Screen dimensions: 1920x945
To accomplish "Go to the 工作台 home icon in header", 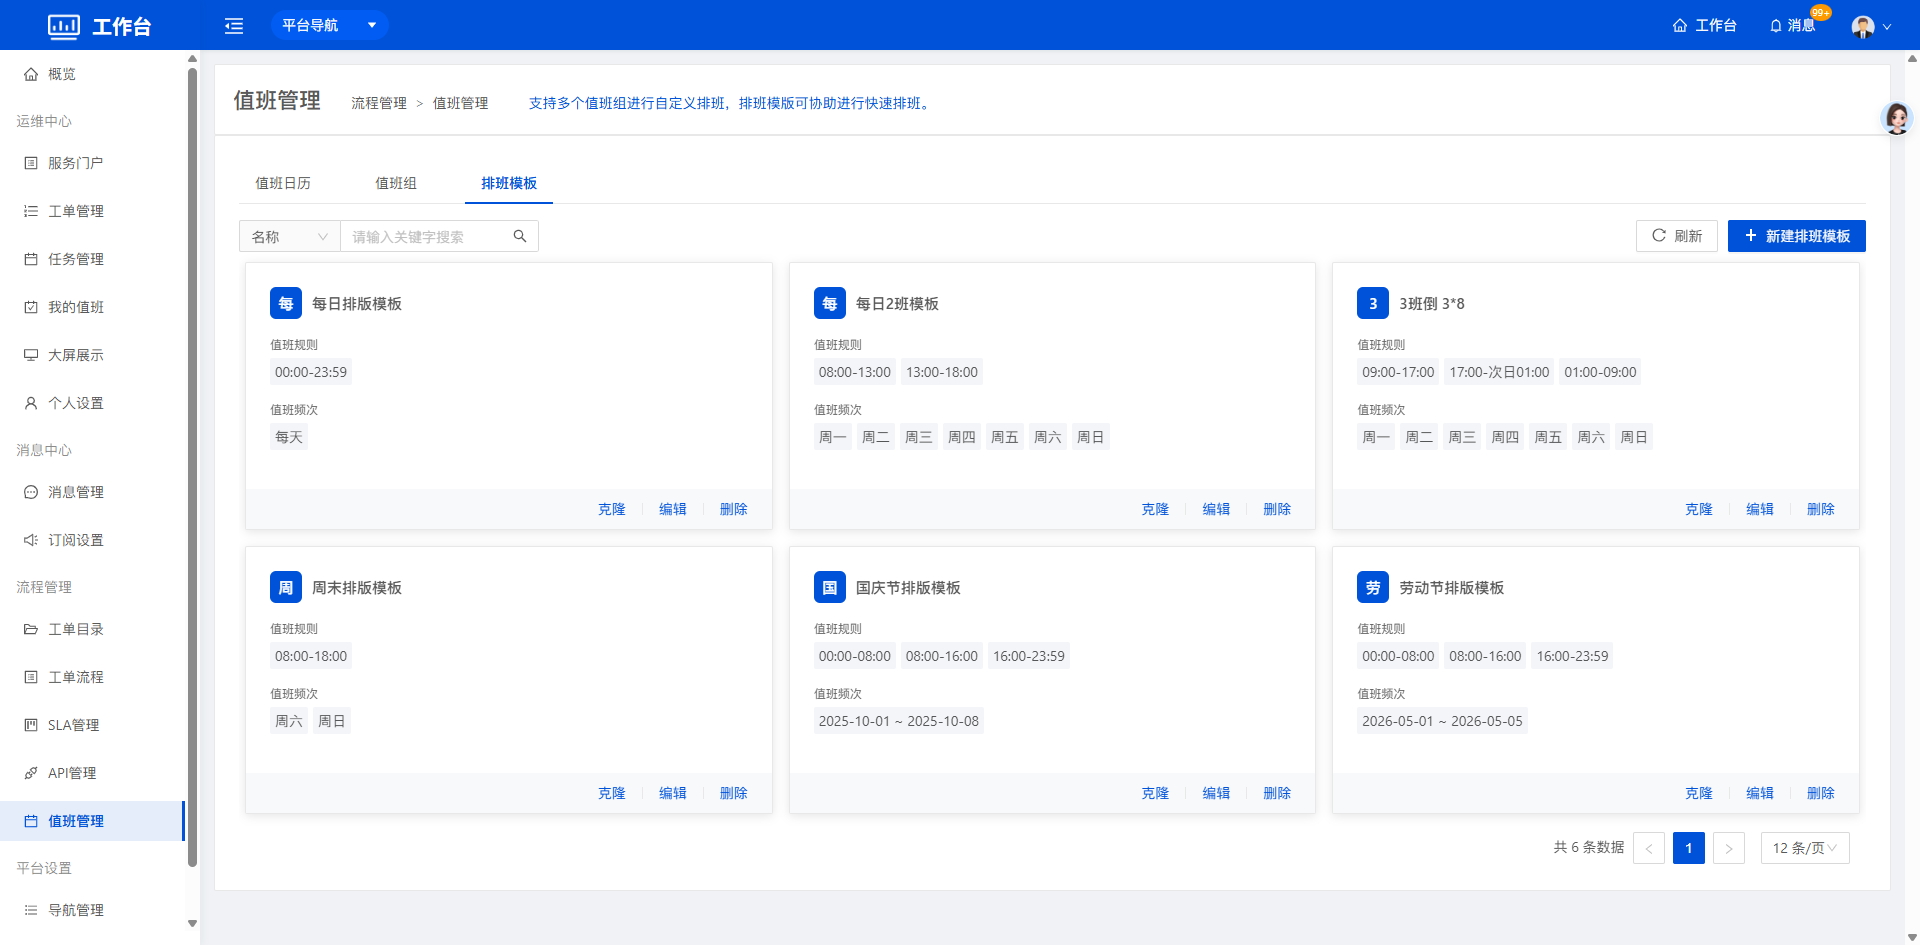I will (1680, 26).
